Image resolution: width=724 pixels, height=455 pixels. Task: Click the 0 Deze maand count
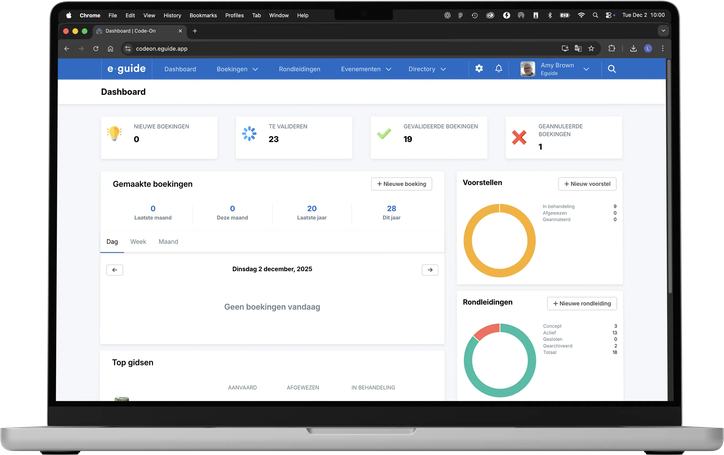click(232, 208)
